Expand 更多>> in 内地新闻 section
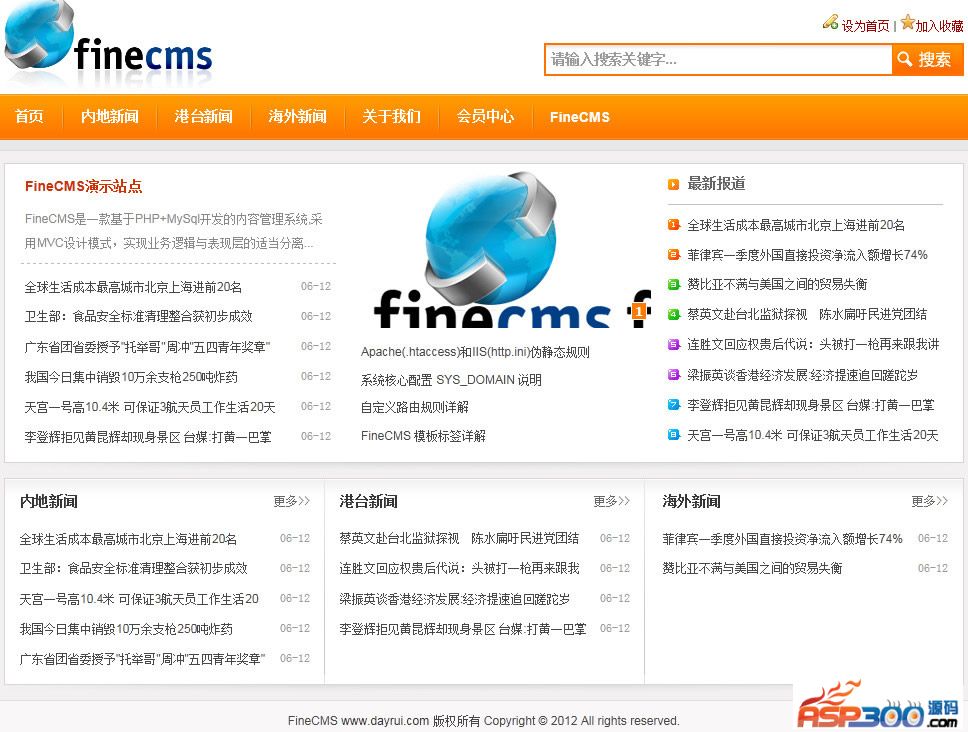 [x=292, y=501]
